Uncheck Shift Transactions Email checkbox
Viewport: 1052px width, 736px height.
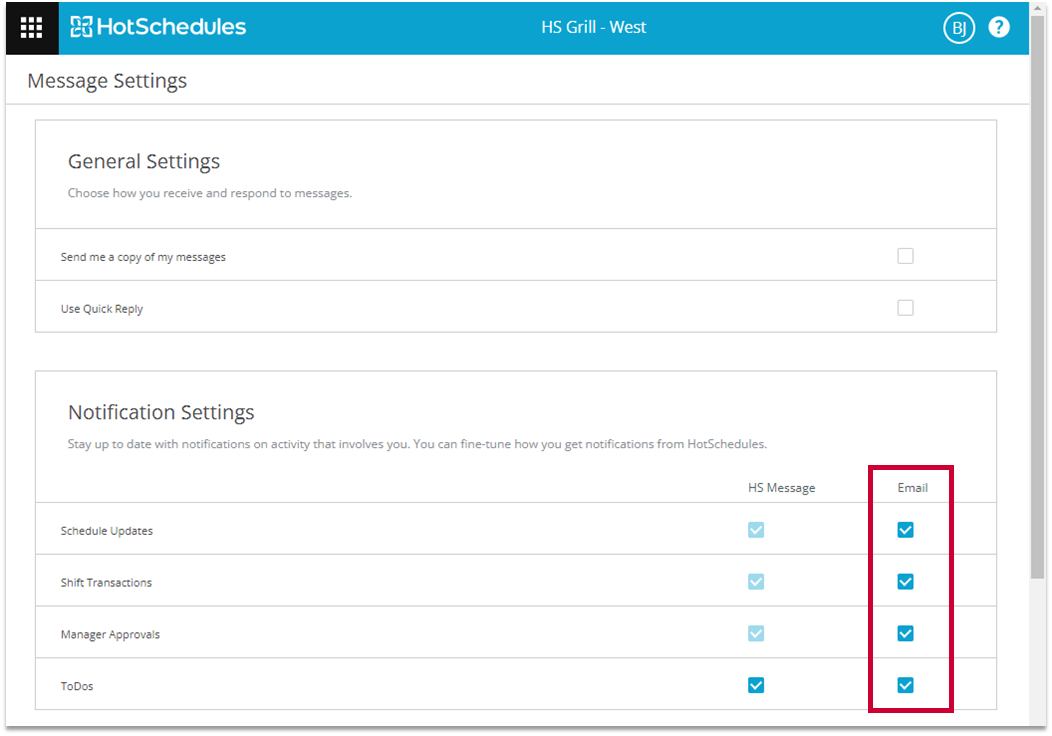tap(905, 582)
